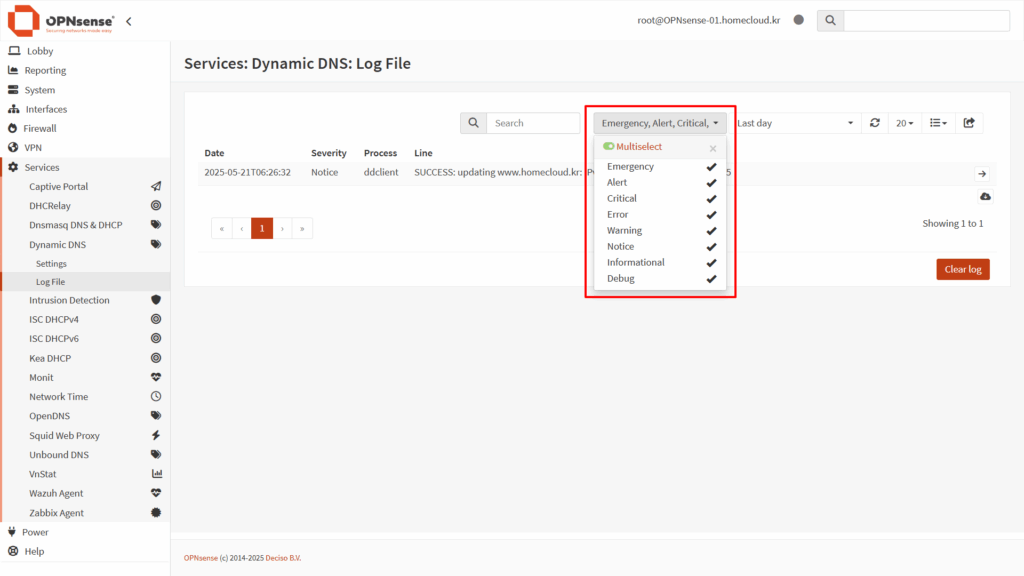The width and height of the screenshot is (1024, 576).
Task: Click the Clear log button
Action: (x=962, y=269)
